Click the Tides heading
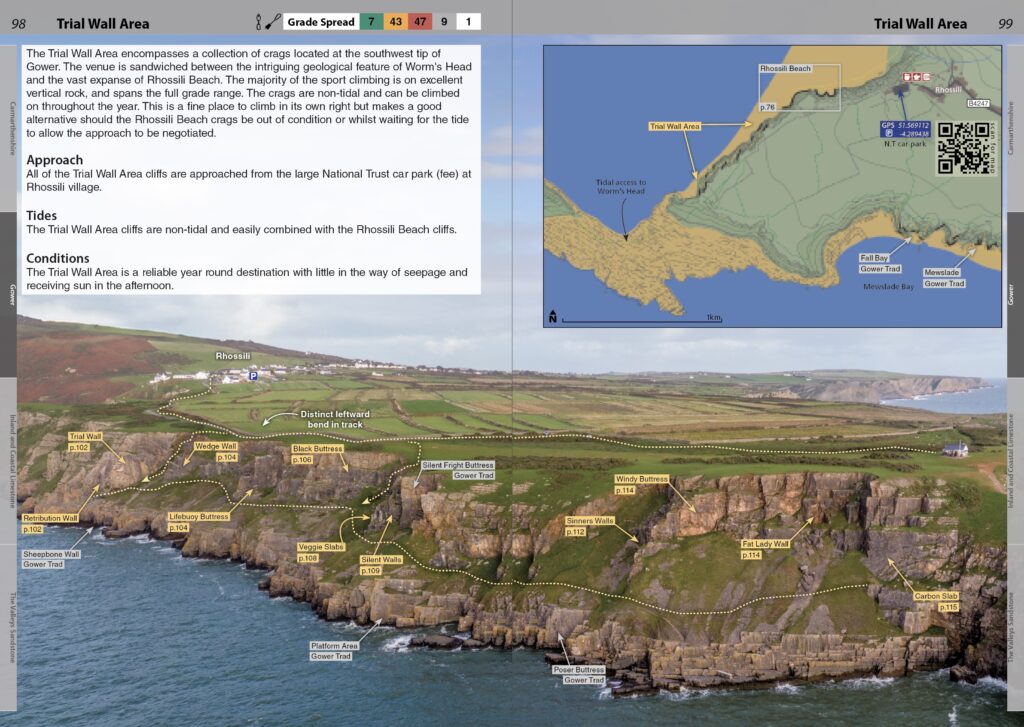The height and width of the screenshot is (727, 1024). pos(41,216)
